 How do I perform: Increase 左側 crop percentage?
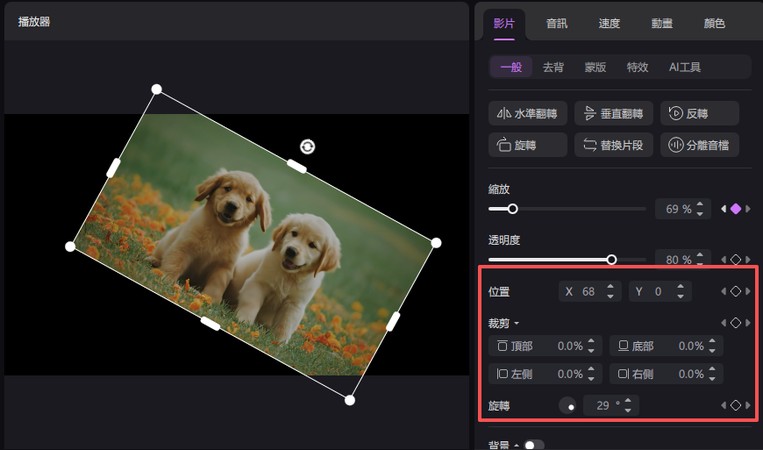coord(591,370)
